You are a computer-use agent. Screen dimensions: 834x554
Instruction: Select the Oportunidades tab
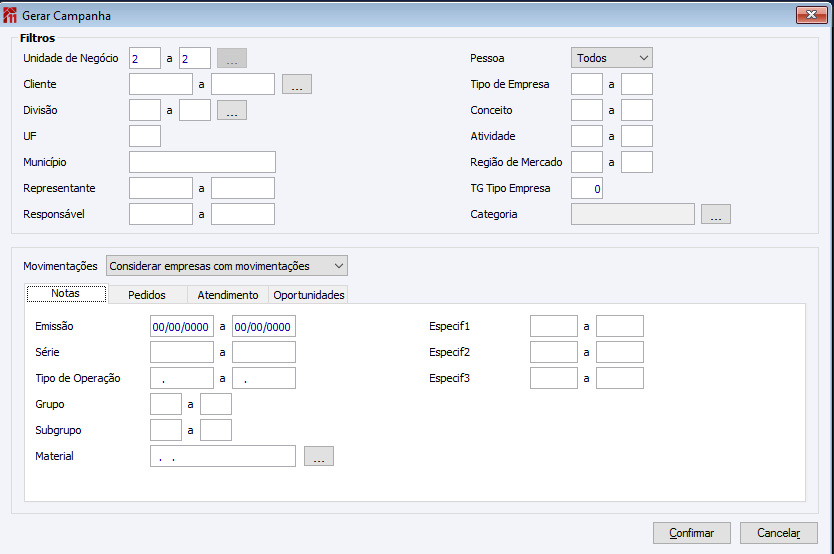click(309, 295)
